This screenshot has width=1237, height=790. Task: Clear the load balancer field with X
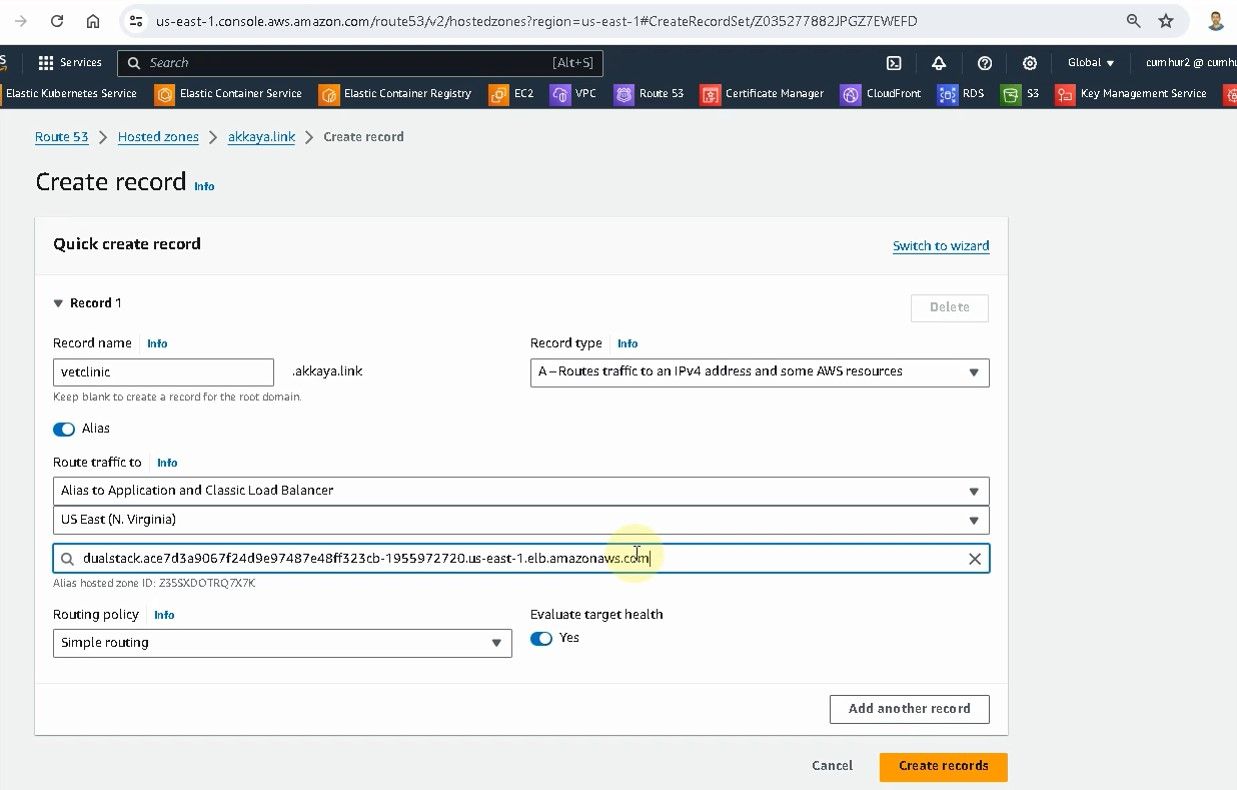[x=974, y=559]
